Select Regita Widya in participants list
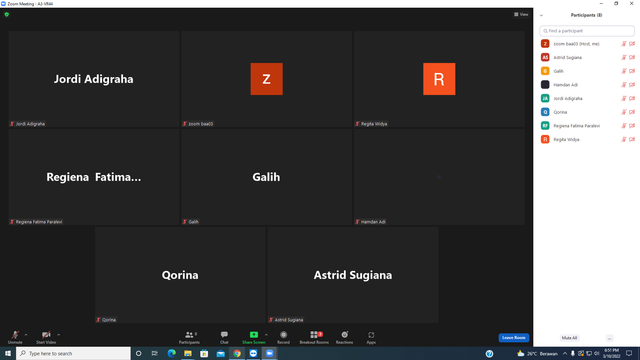This screenshot has width=640, height=360. tap(587, 139)
